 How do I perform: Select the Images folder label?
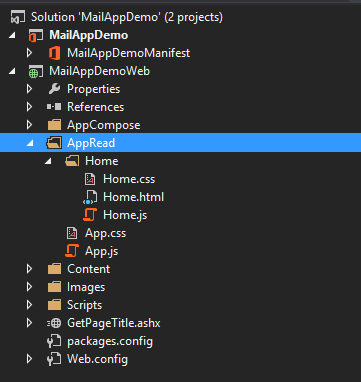coord(86,287)
